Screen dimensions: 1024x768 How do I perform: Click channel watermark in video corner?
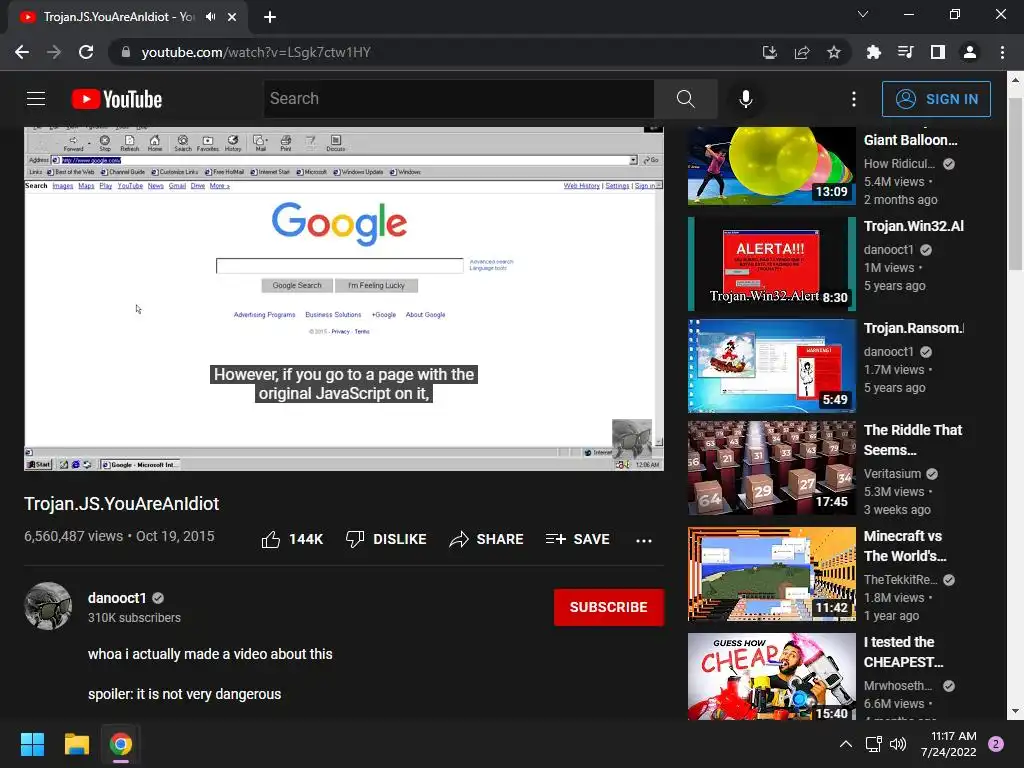click(632, 439)
